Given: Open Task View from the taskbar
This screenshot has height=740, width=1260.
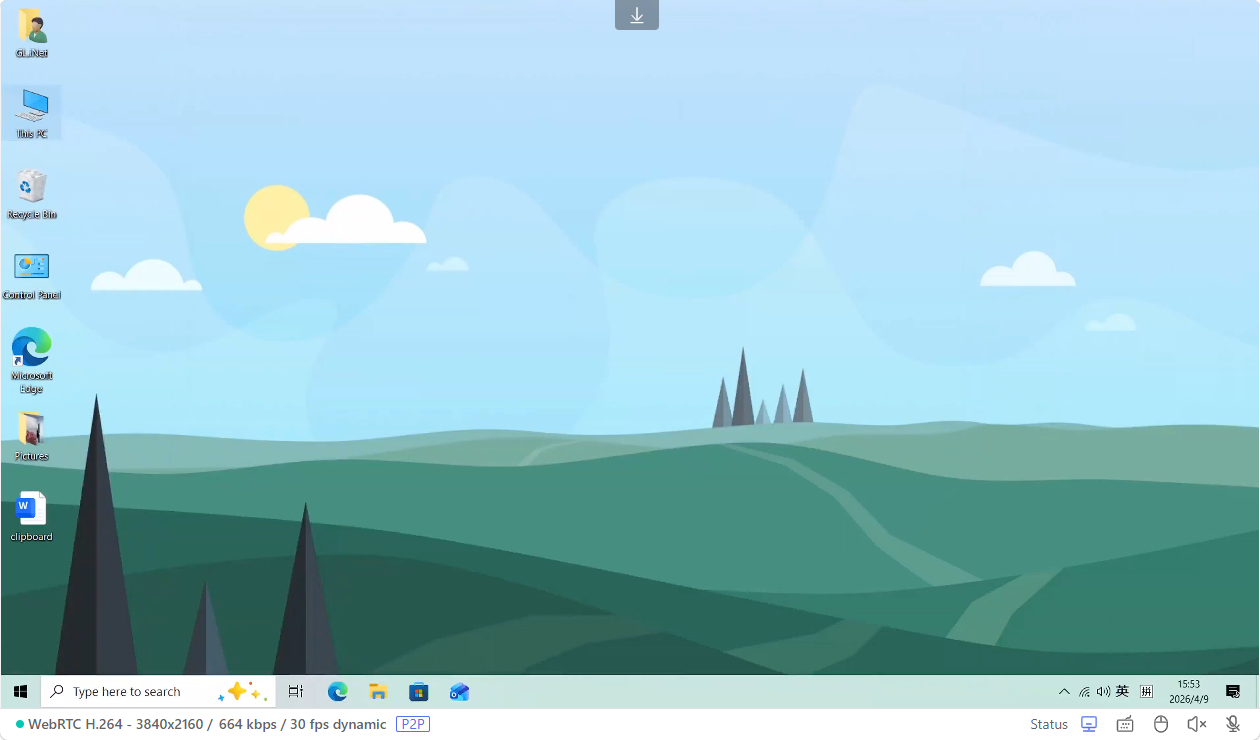Looking at the screenshot, I should (x=296, y=692).
